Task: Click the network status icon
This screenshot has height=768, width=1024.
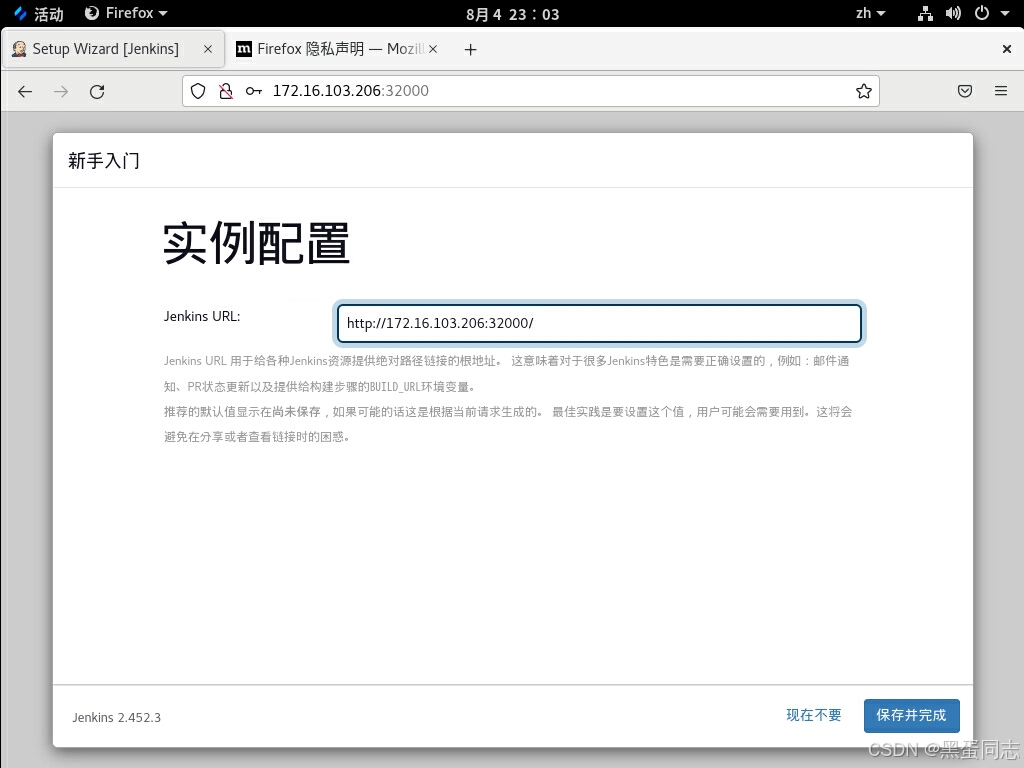Action: [925, 14]
